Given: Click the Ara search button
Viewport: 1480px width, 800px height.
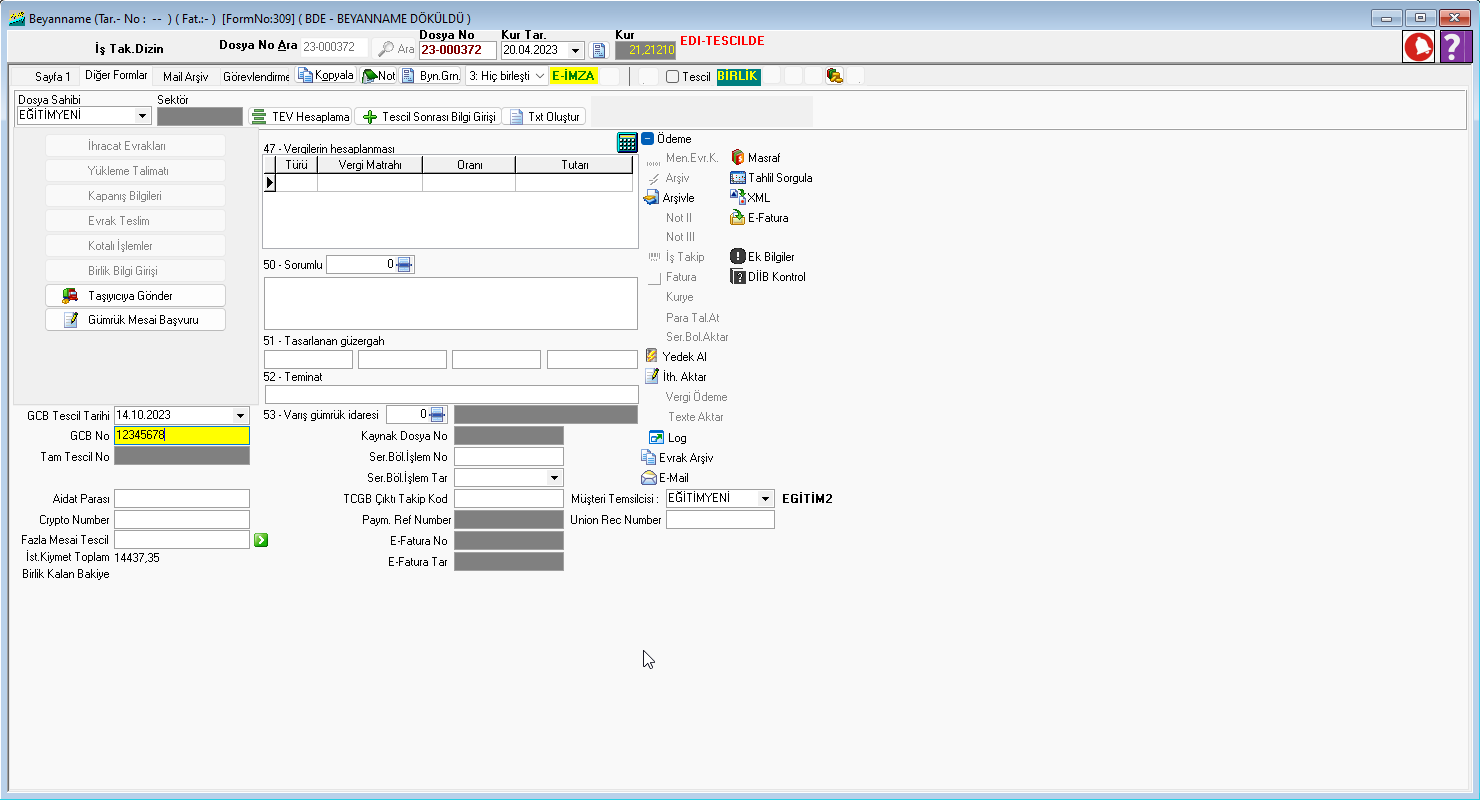Looking at the screenshot, I should point(396,49).
